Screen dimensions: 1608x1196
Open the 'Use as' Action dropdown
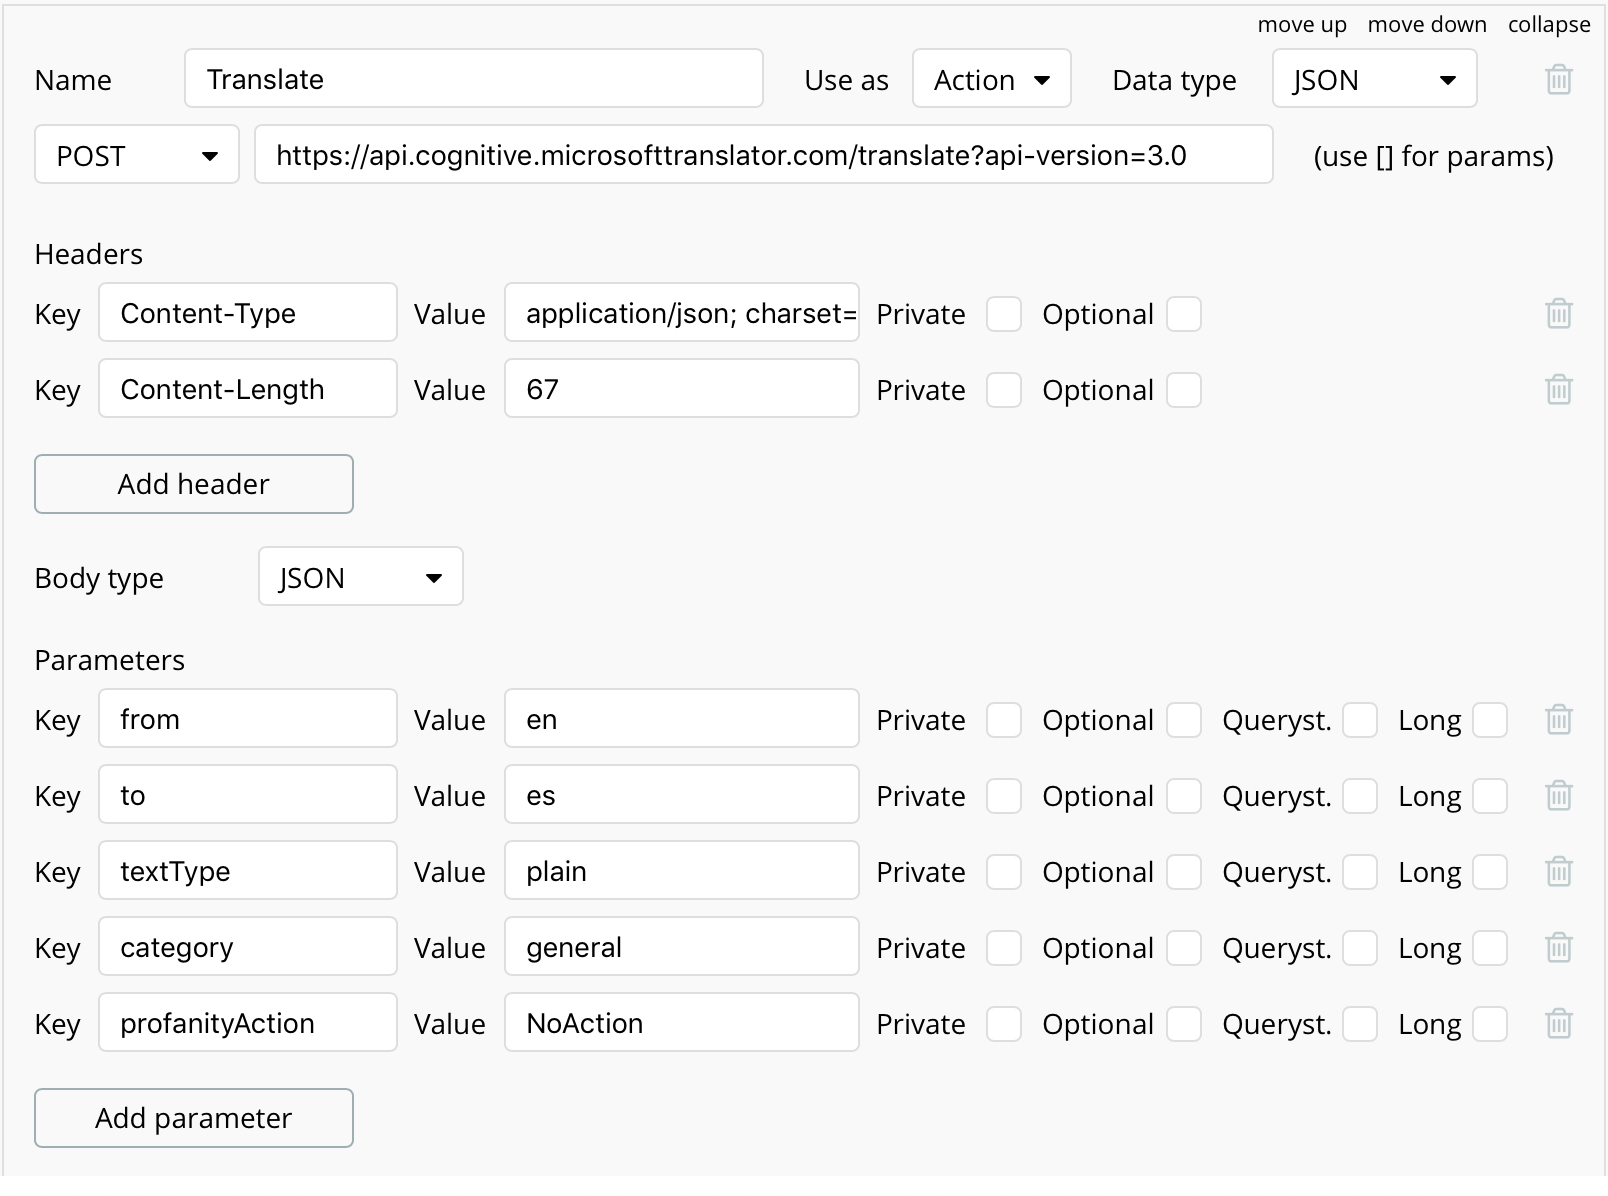tap(991, 79)
